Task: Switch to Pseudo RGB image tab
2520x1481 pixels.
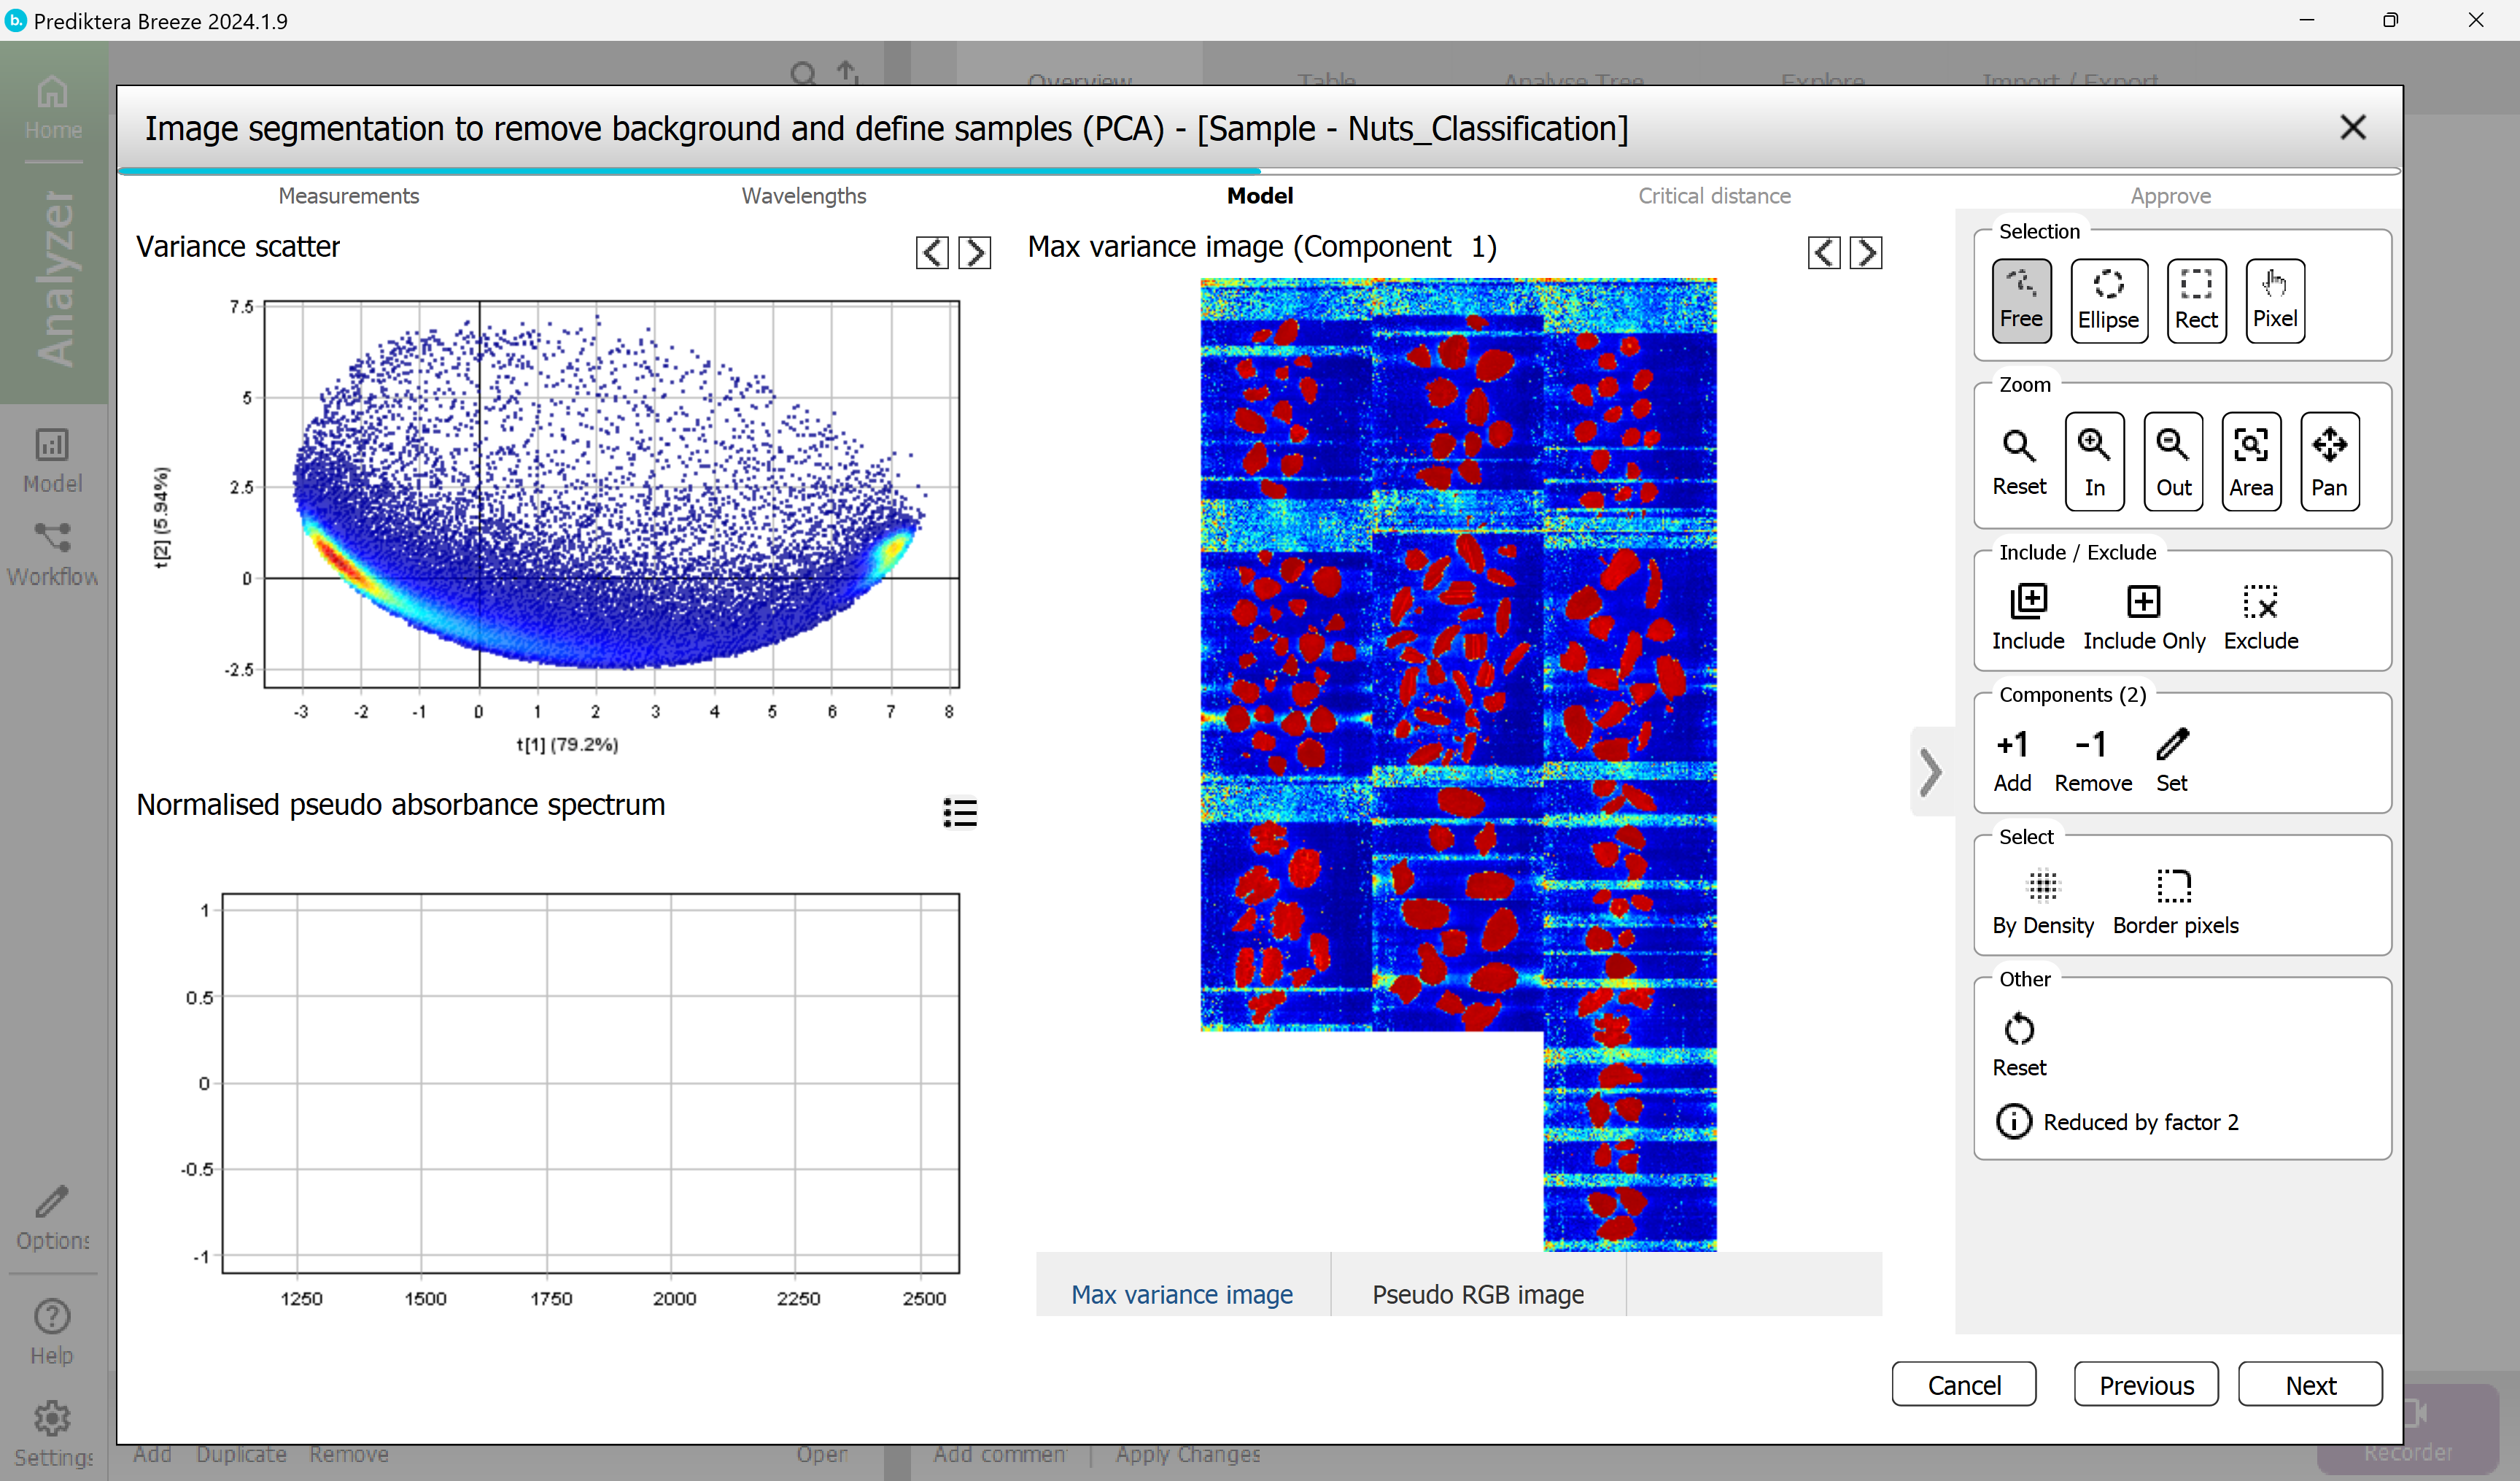Action: (x=1477, y=1294)
